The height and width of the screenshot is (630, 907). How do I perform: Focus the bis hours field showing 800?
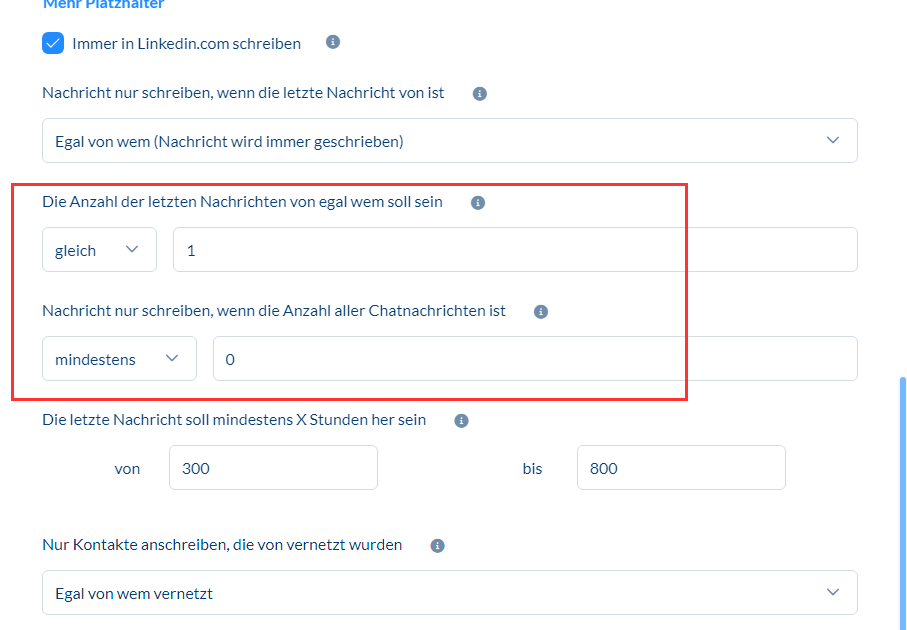click(681, 468)
